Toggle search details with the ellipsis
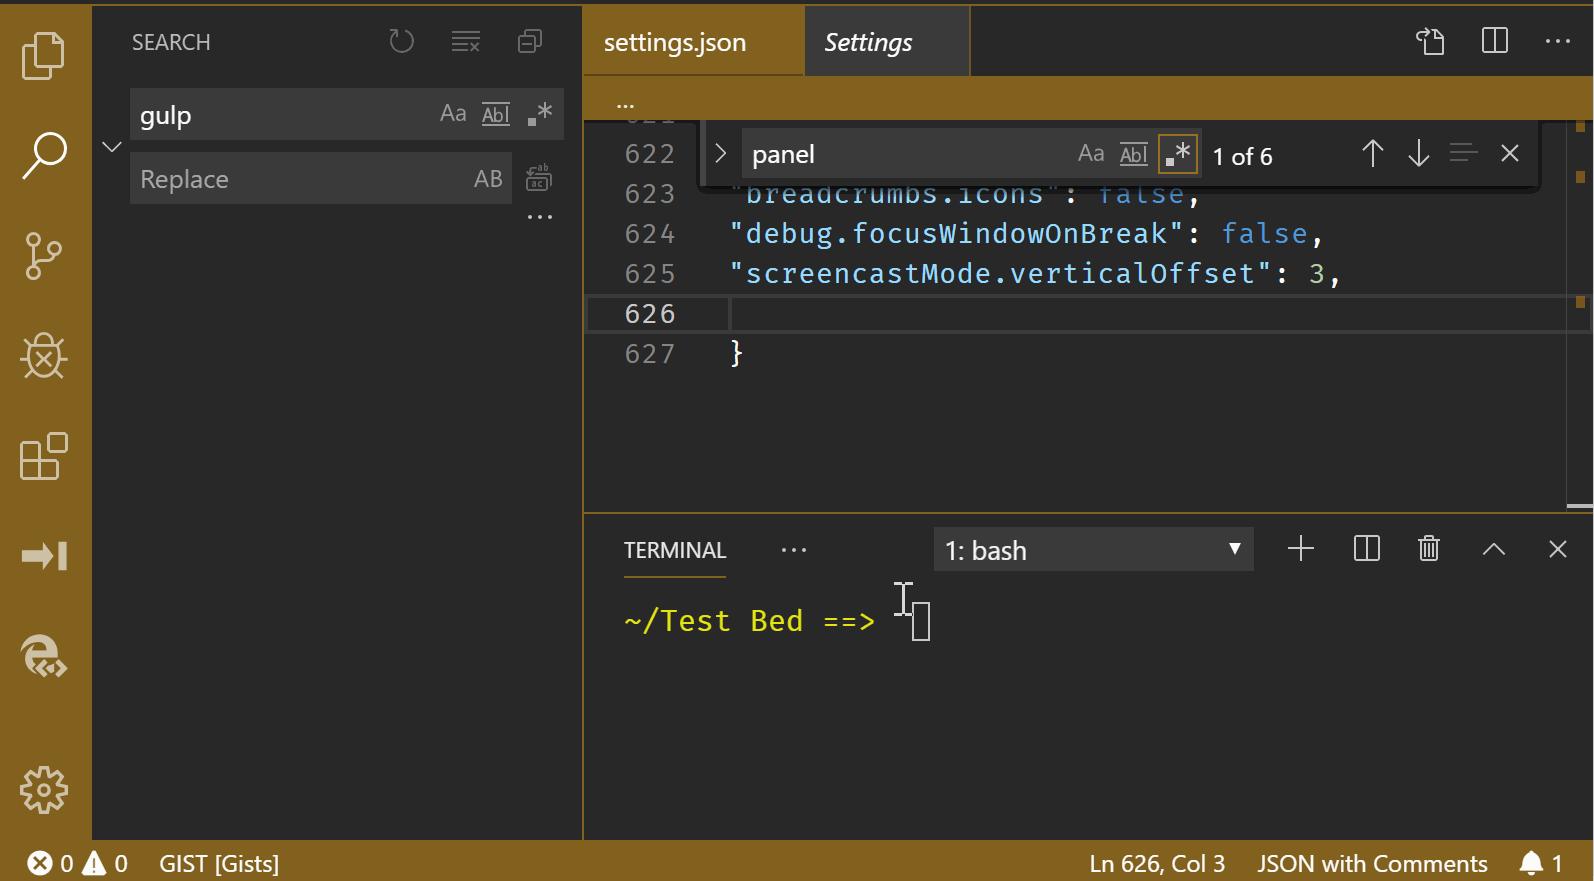The image size is (1594, 881). tap(539, 217)
